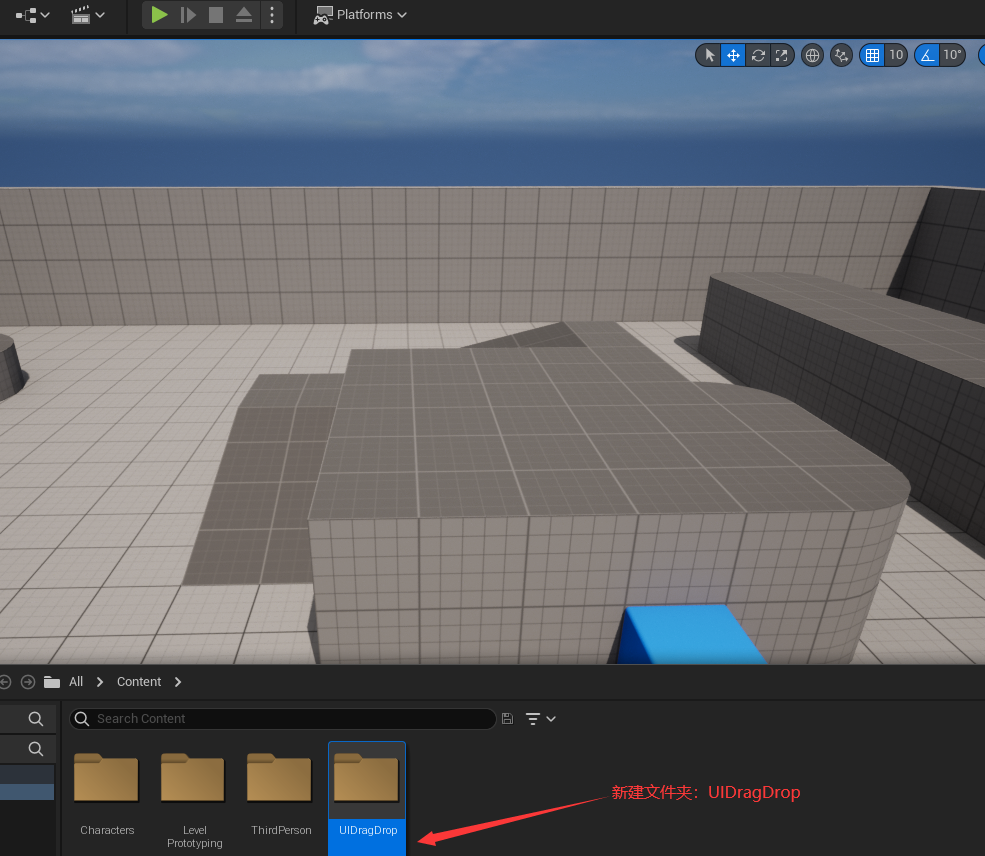This screenshot has width=985, height=856.
Task: Go back in Content Browser history
Action: click(x=5, y=681)
